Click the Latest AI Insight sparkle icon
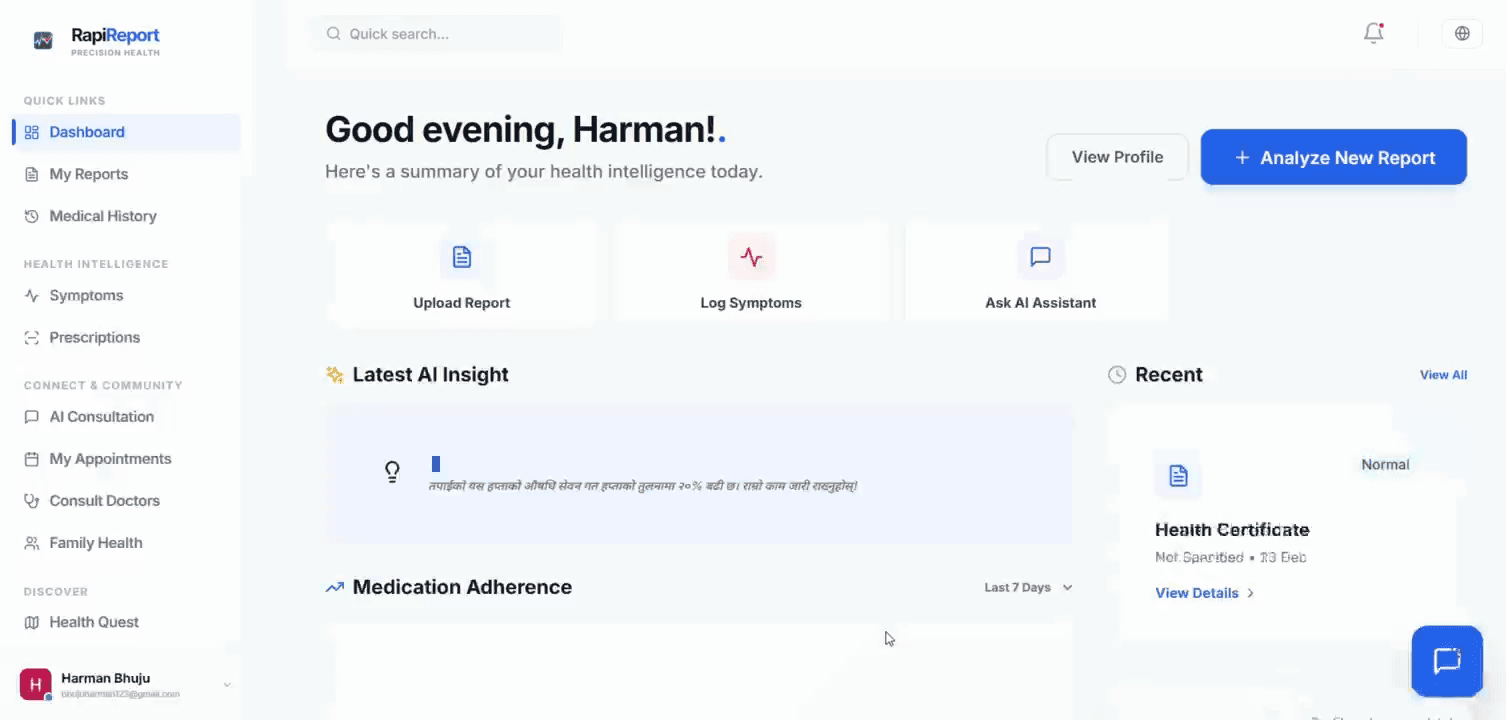The width and height of the screenshot is (1506, 720). [335, 375]
